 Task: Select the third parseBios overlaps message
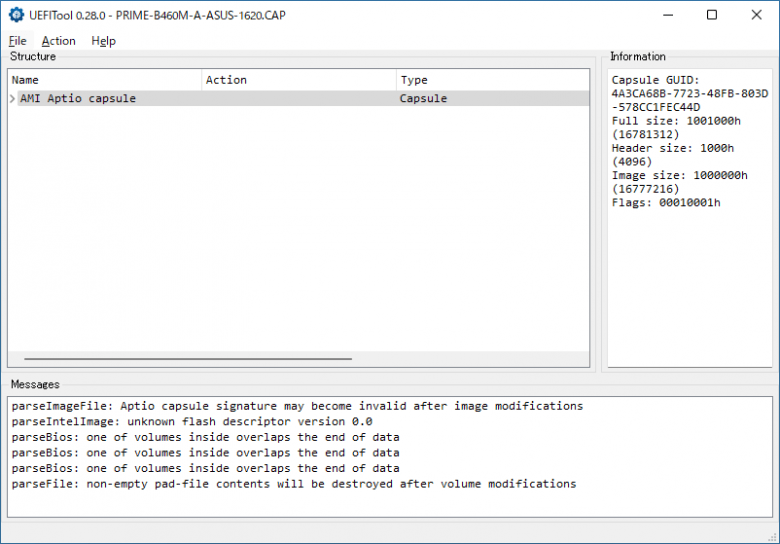point(205,468)
